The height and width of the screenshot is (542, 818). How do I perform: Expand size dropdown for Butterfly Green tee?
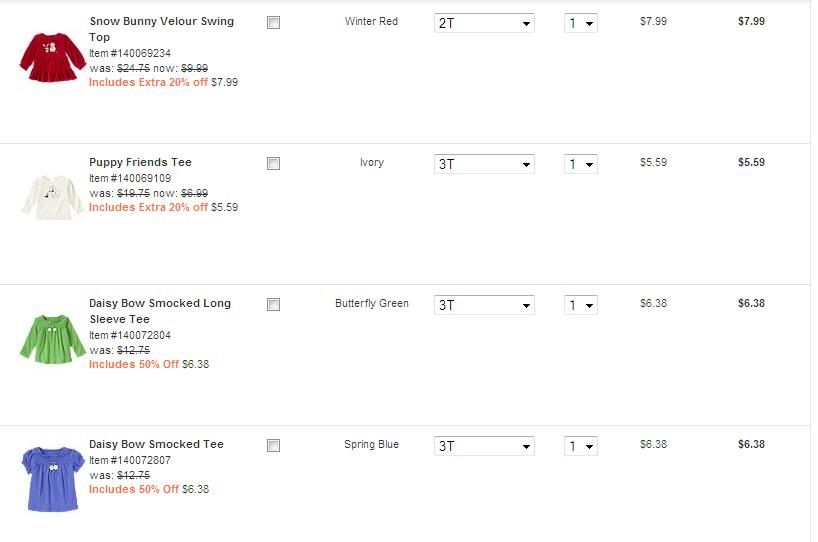click(x=484, y=305)
